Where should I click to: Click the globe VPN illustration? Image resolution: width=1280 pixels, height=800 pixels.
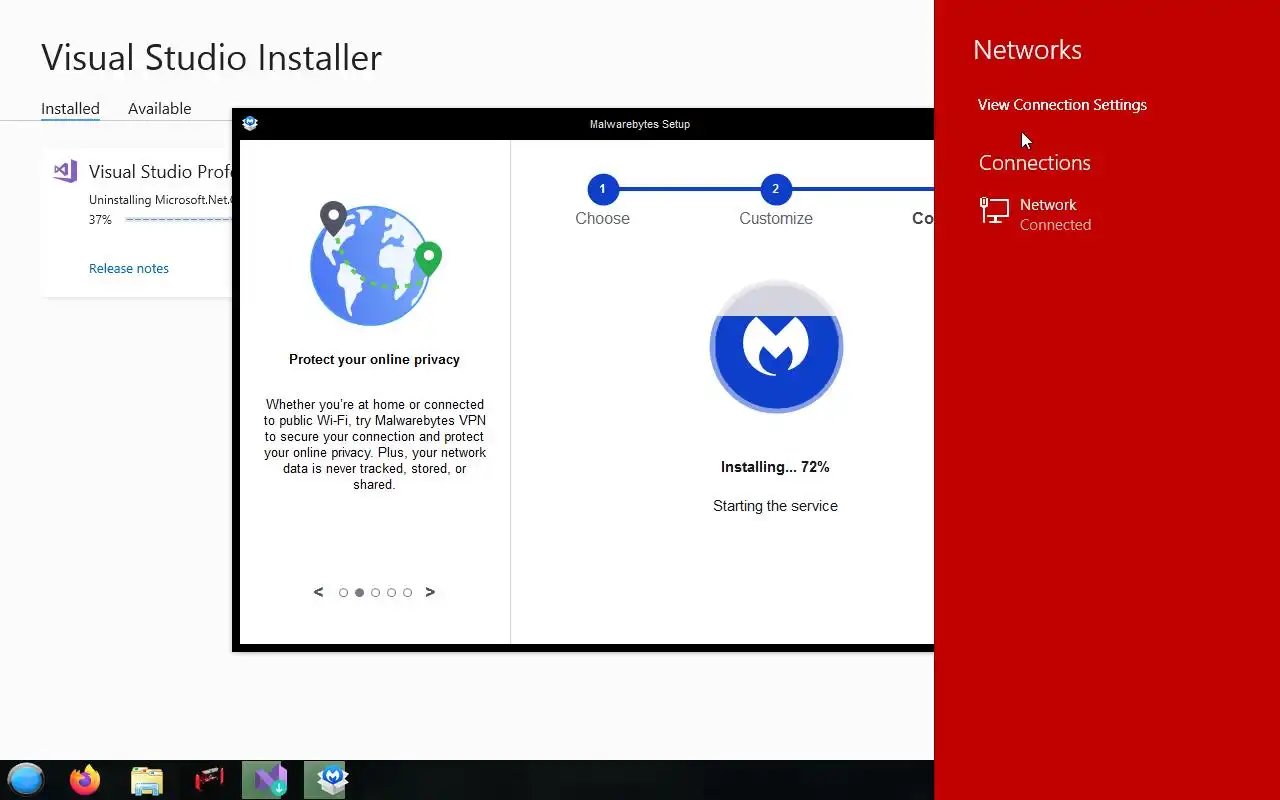[x=375, y=264]
